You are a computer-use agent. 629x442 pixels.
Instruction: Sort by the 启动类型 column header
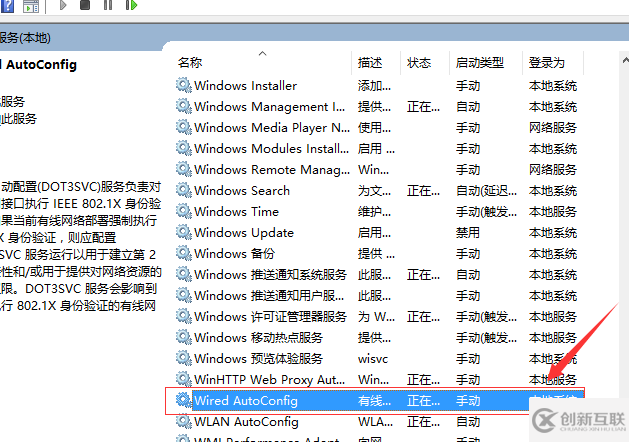[x=480, y=63]
